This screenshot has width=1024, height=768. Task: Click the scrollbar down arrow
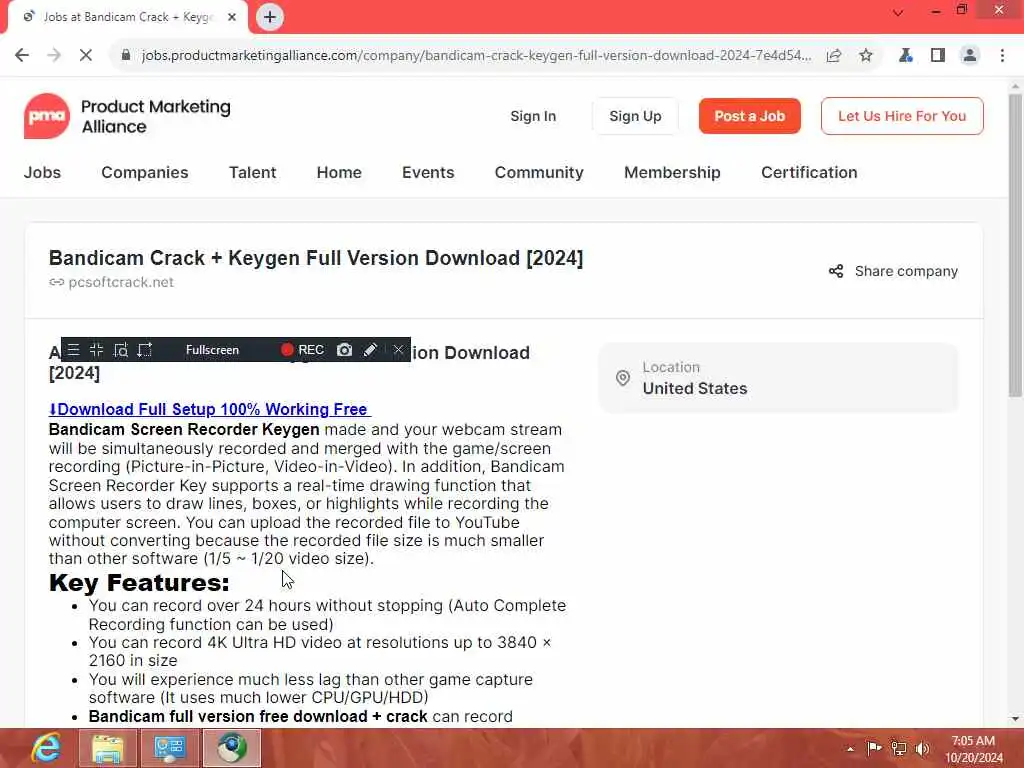pyautogui.click(x=1016, y=719)
